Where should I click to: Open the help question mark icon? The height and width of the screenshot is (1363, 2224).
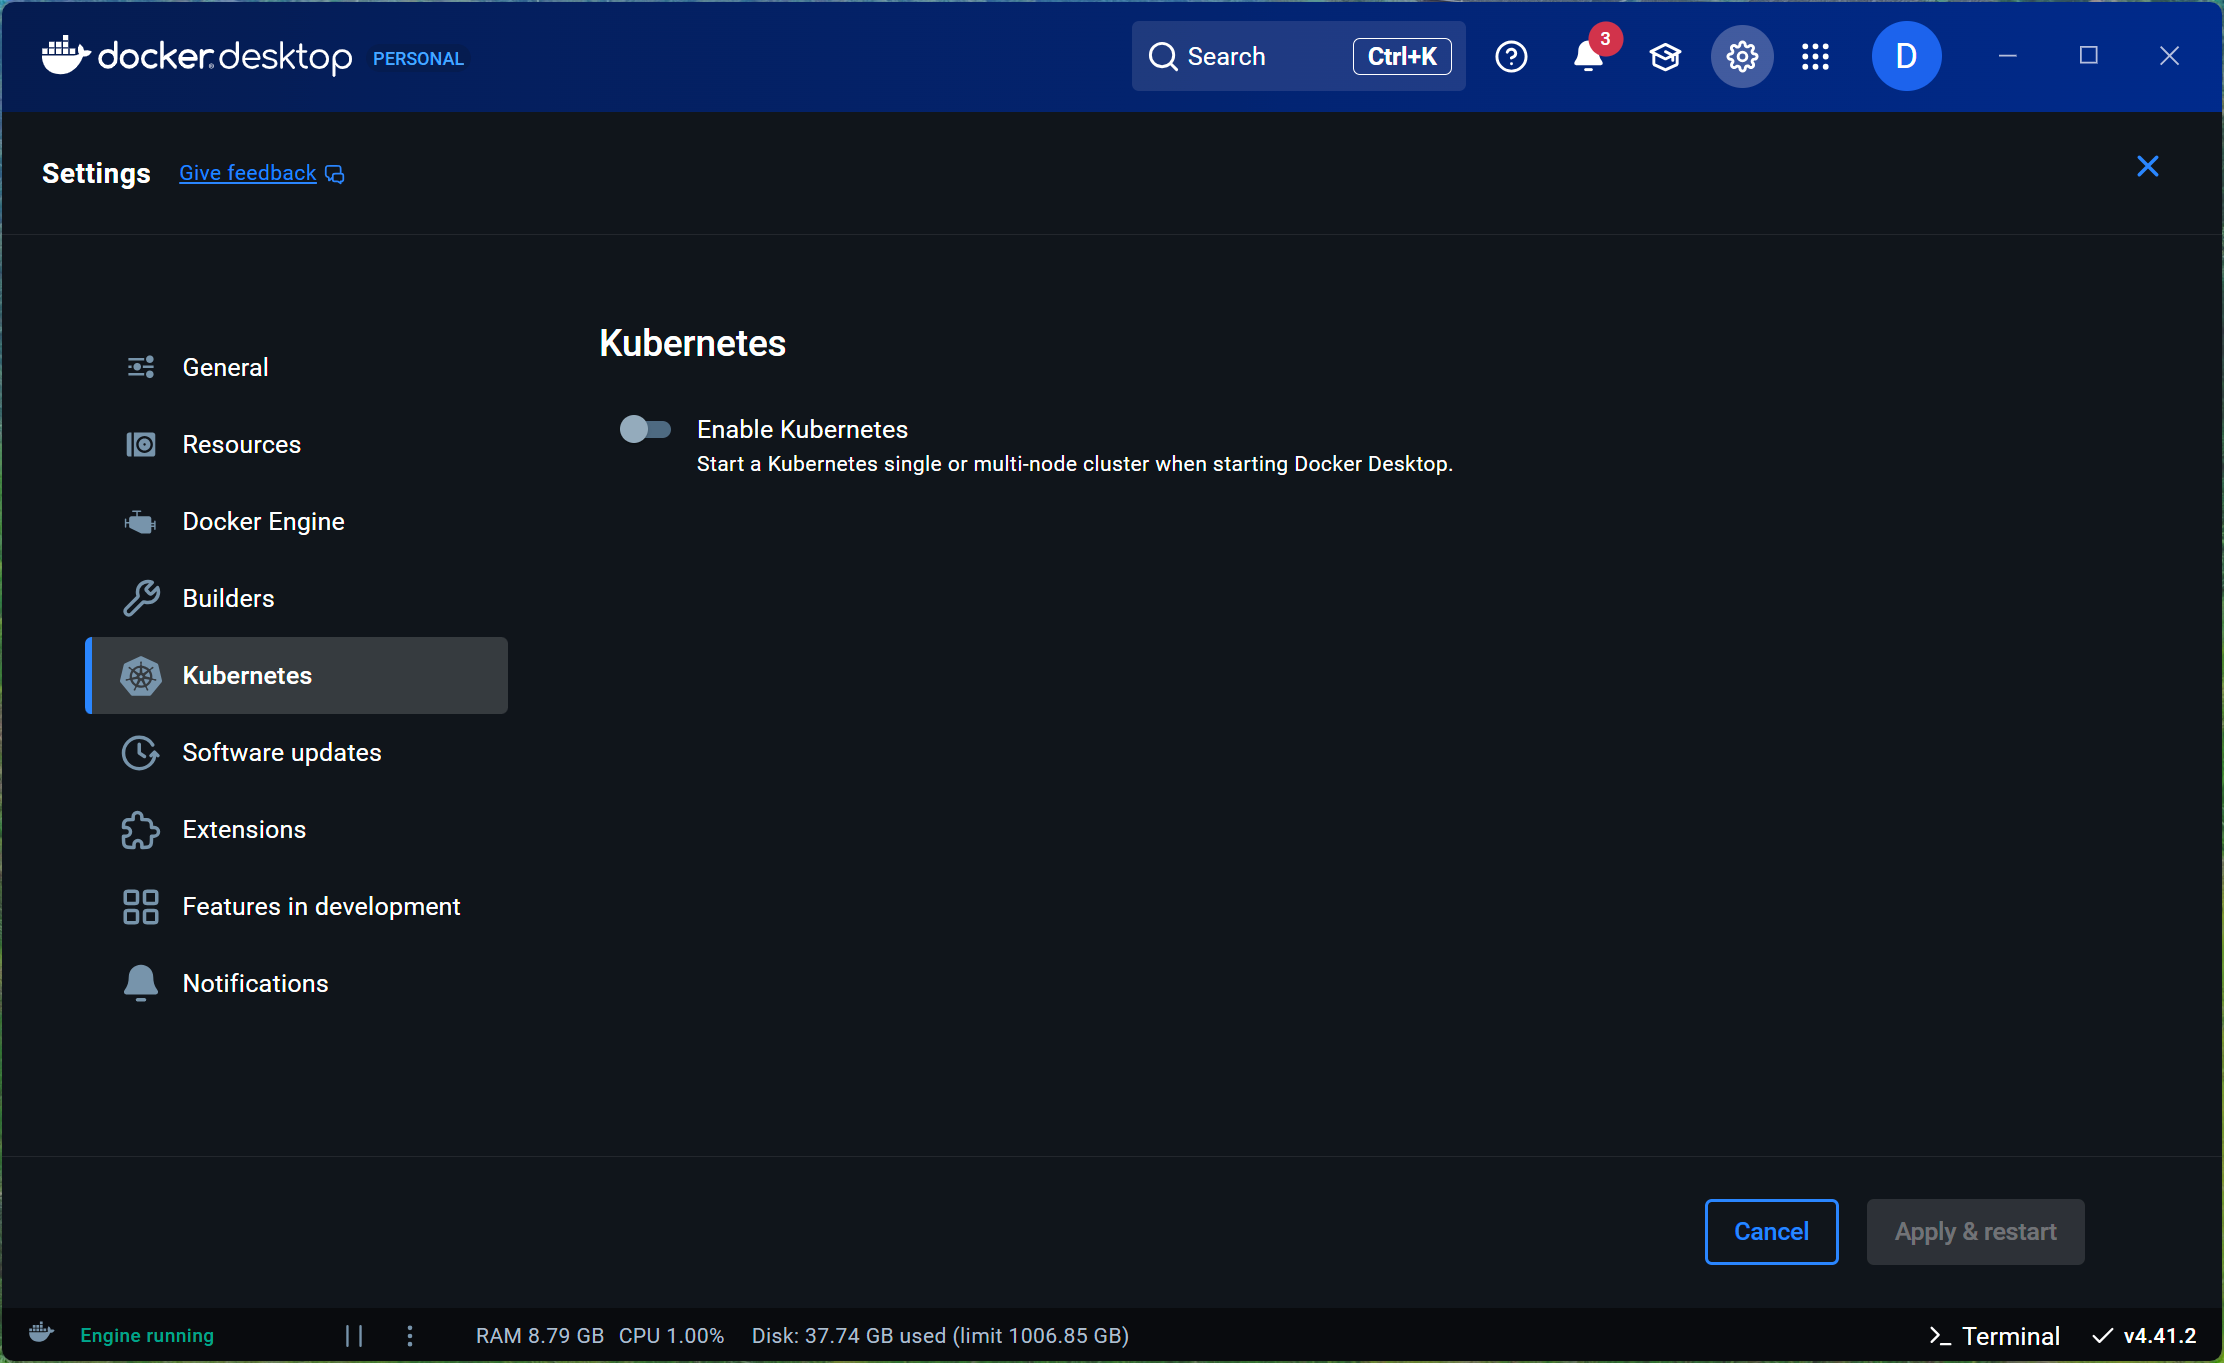pos(1511,57)
